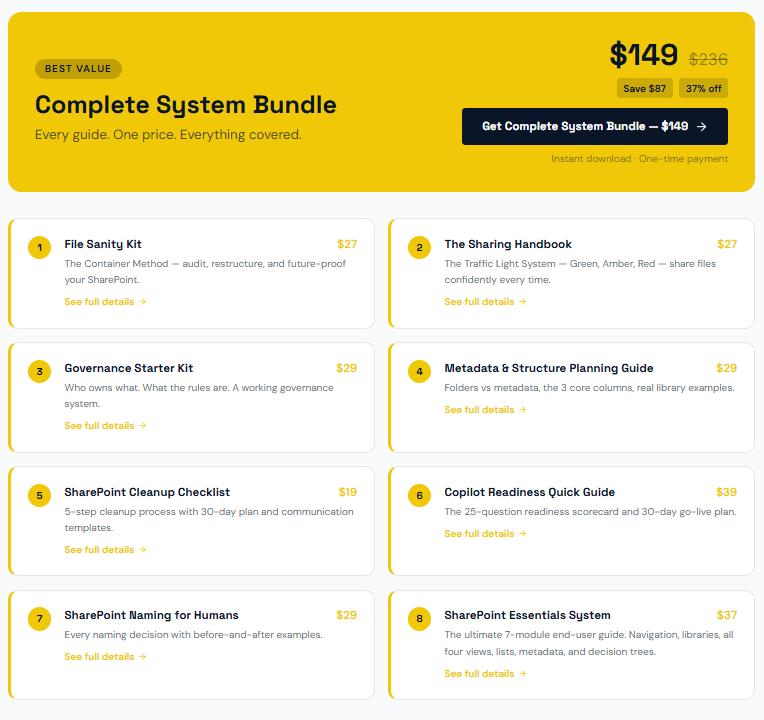View full details for Governance Starter Kit
This screenshot has width=764, height=720.
pos(105,426)
